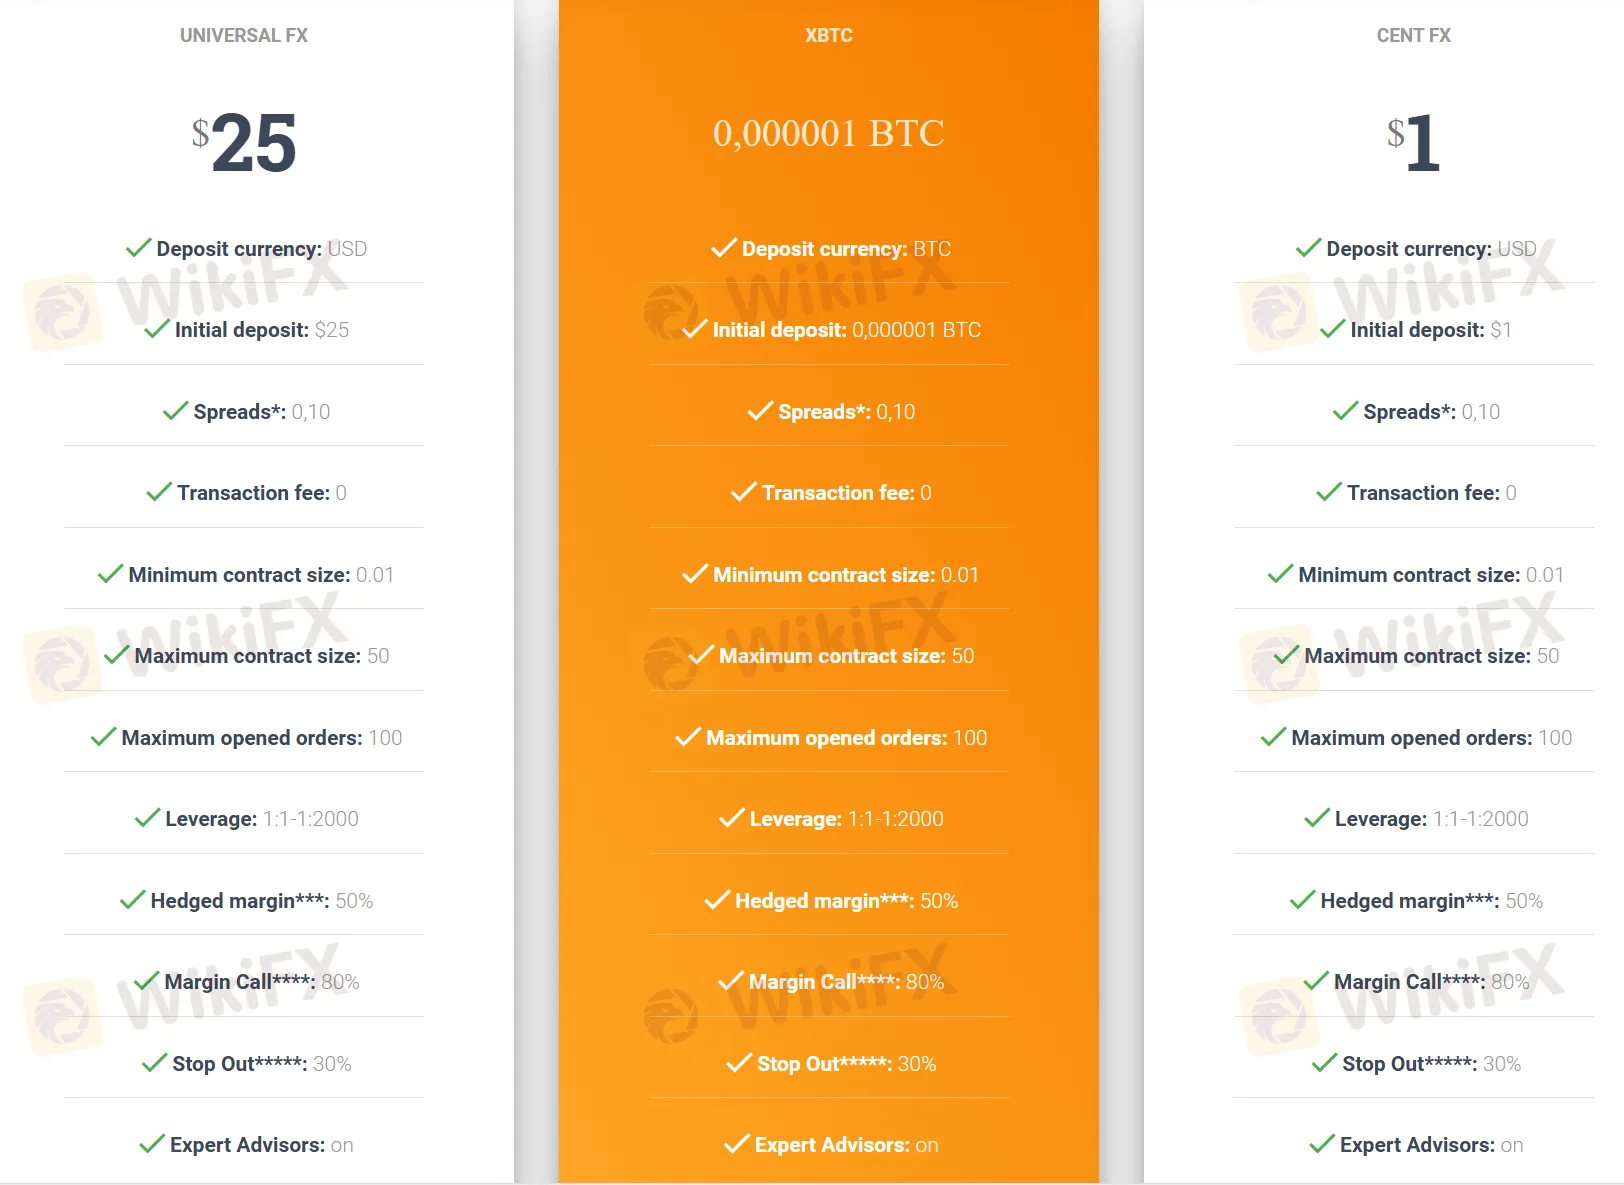Screen dimensions: 1624x1185
Task: Click the Deposit currency BTC checkmark icon
Action: click(x=724, y=248)
